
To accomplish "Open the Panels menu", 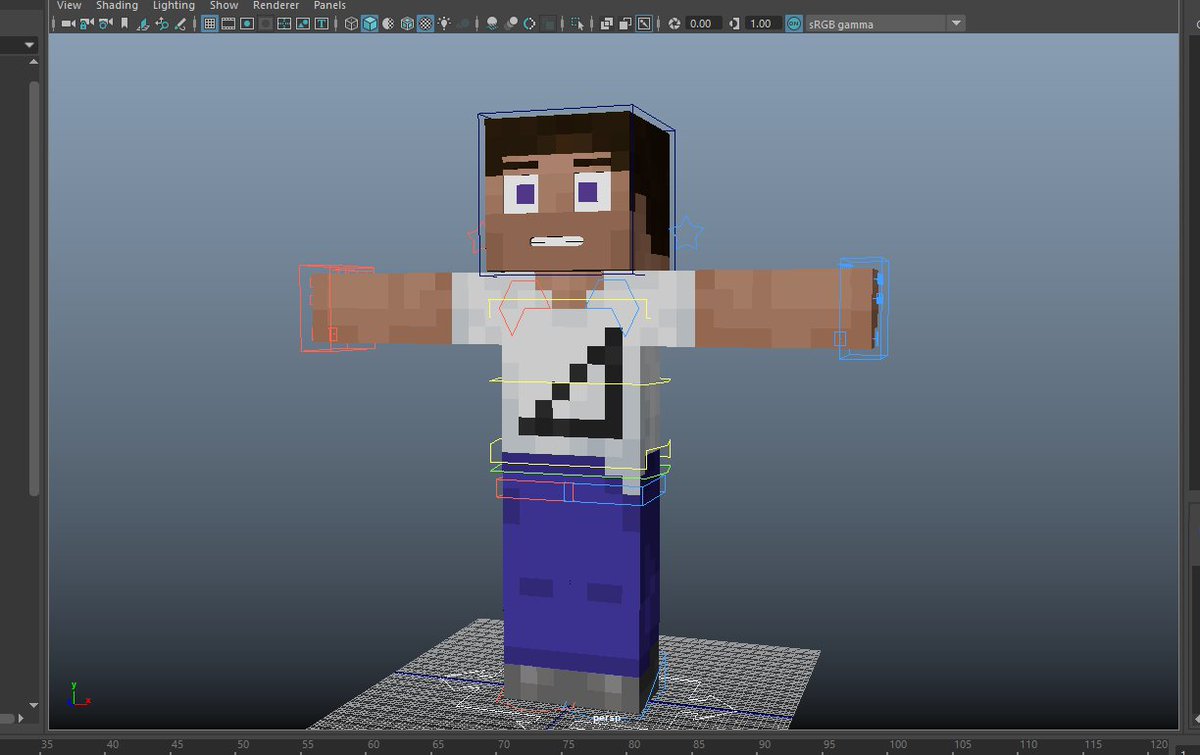I will [330, 5].
